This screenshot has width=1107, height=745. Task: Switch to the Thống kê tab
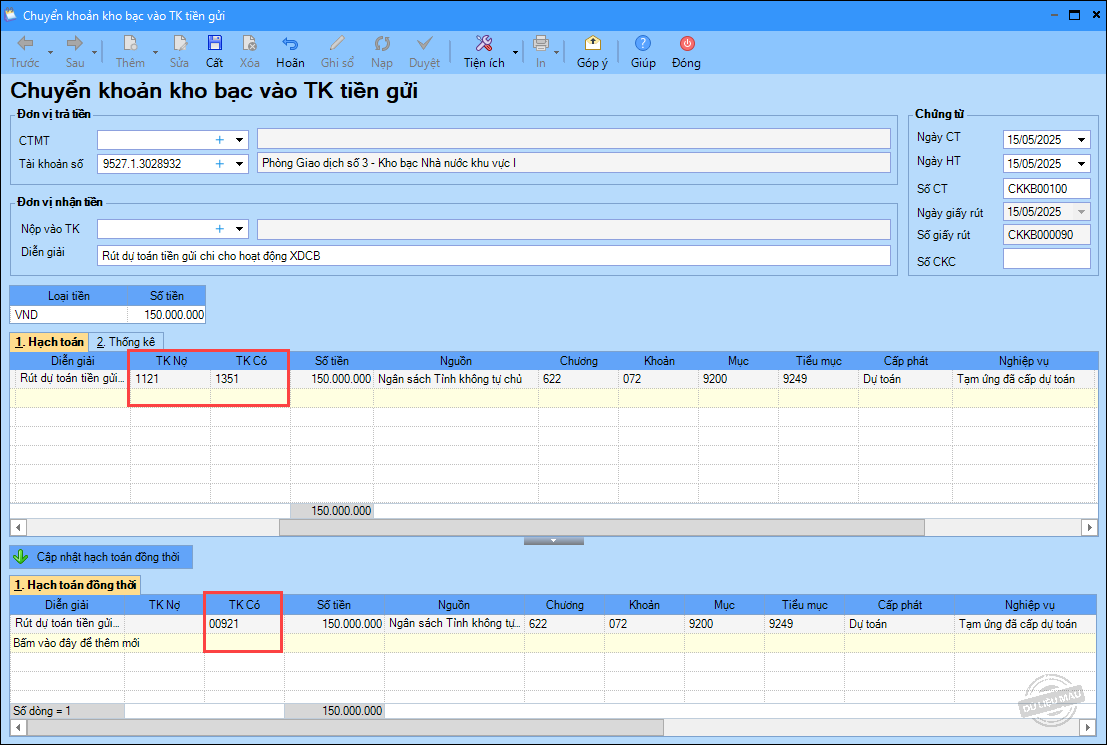coord(125,342)
